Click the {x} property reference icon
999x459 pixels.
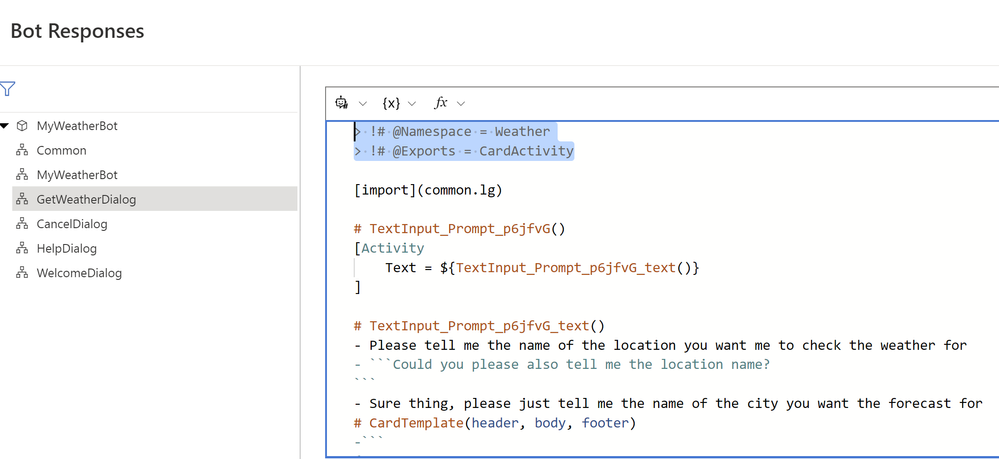pyautogui.click(x=391, y=103)
